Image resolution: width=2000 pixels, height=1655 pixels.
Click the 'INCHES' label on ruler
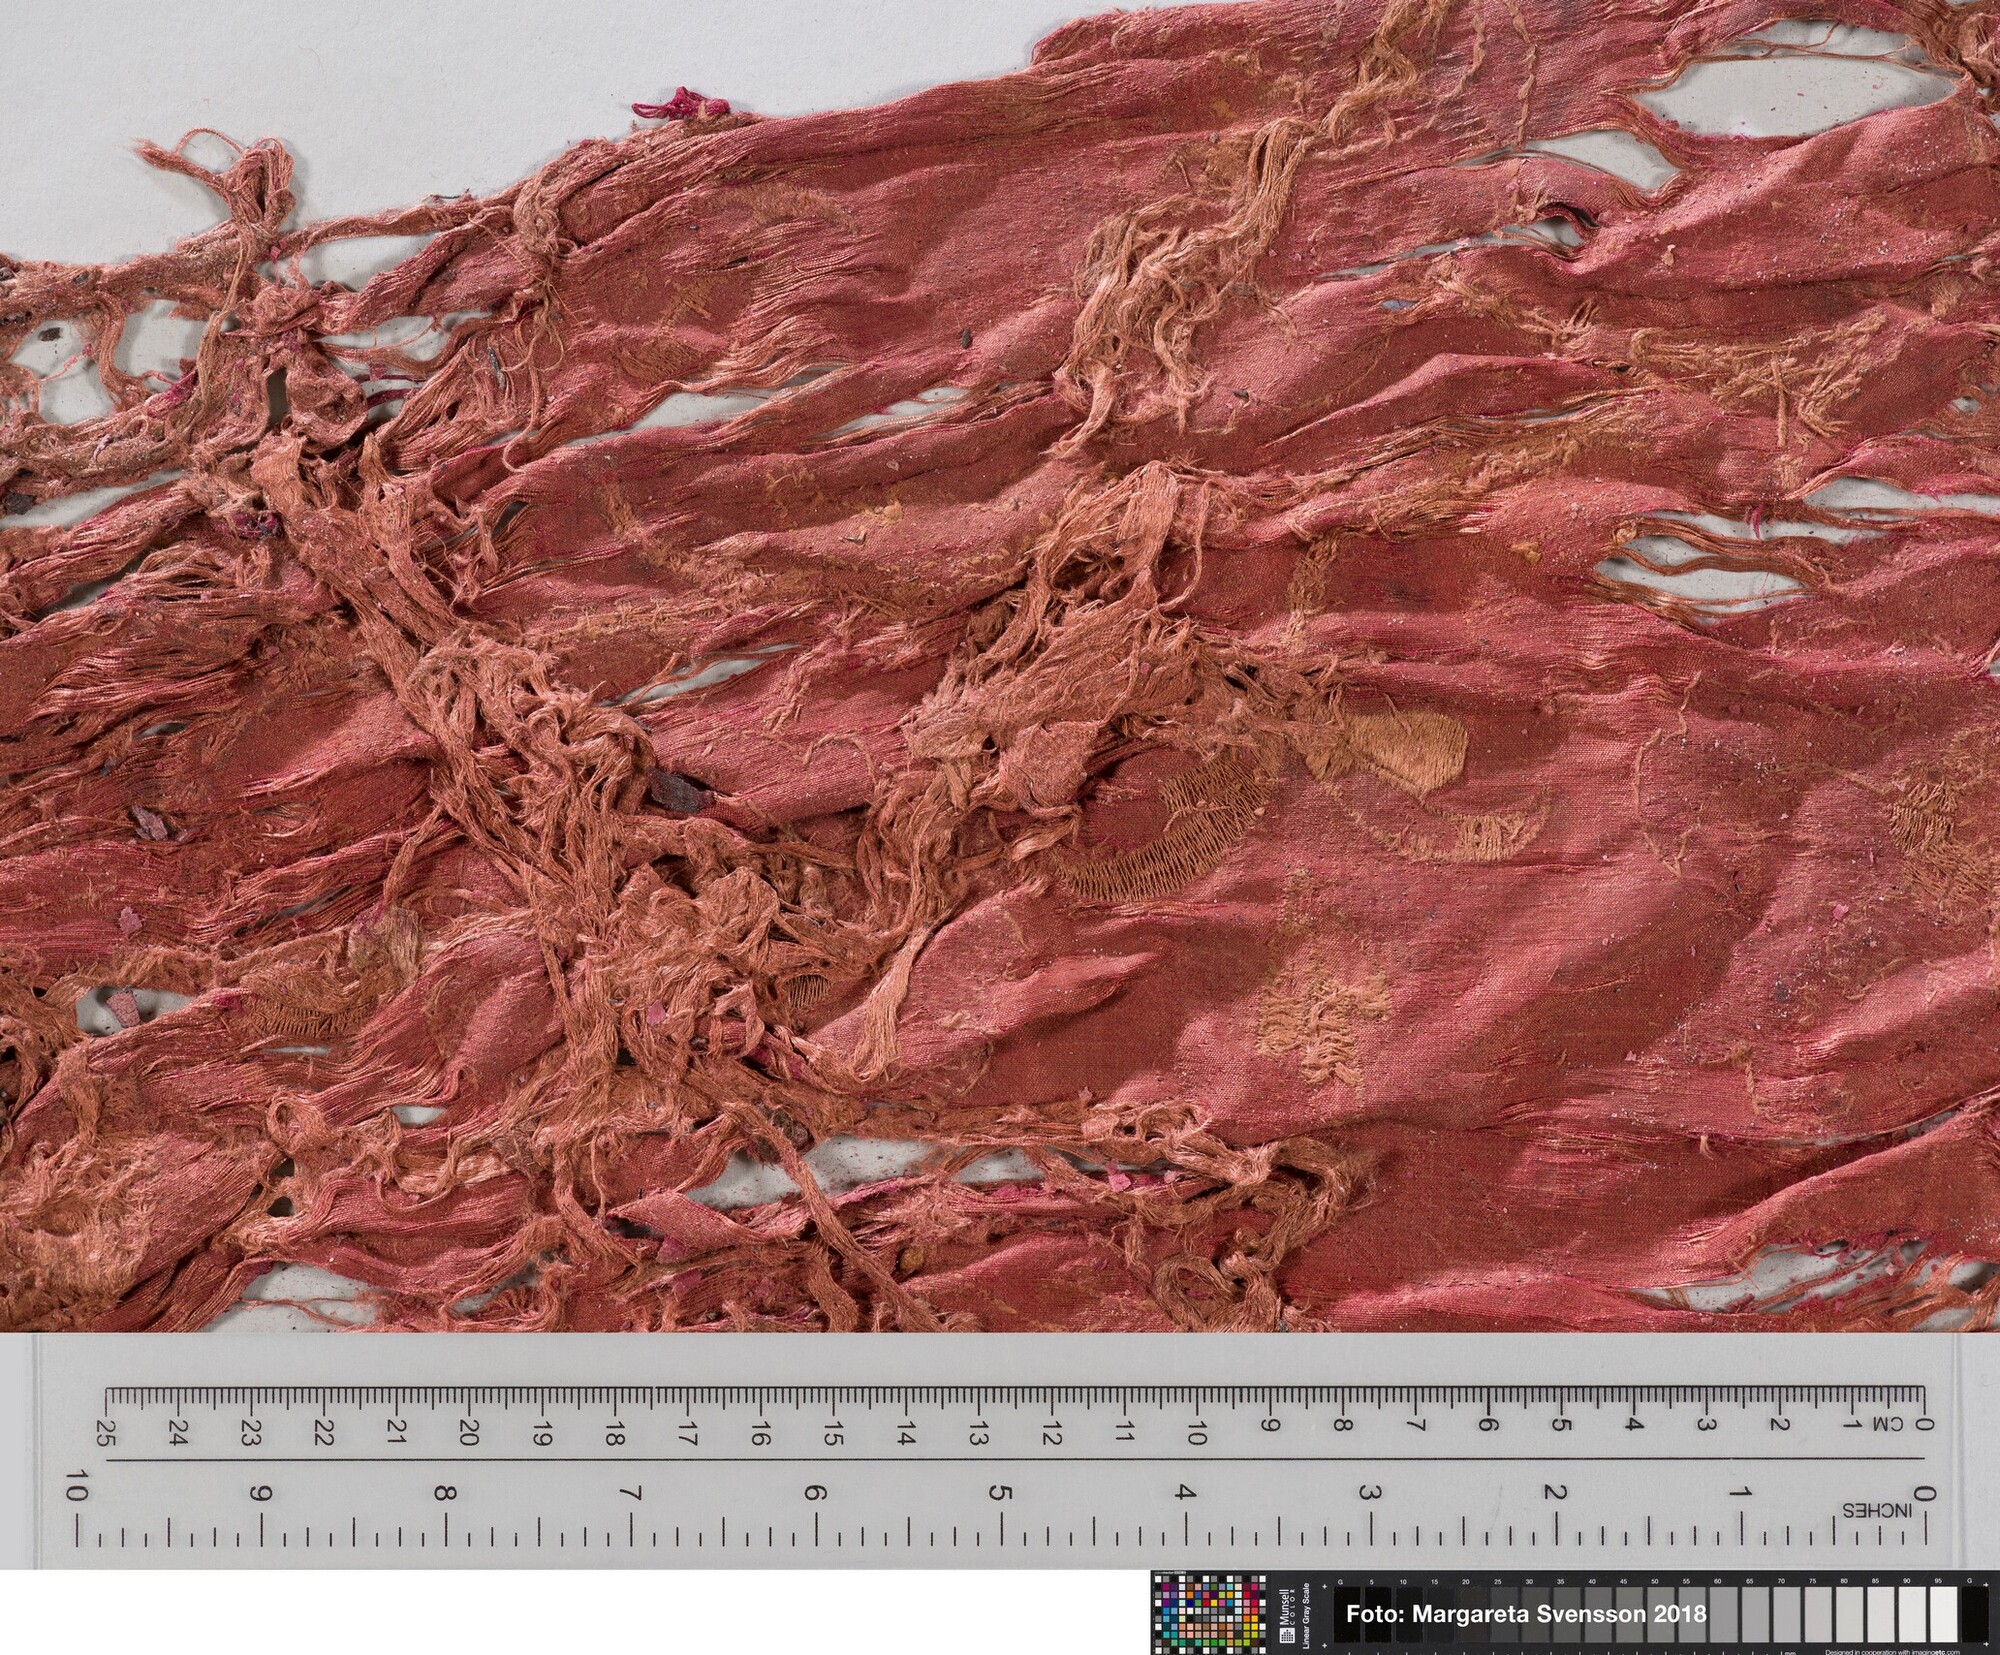[1876, 1509]
